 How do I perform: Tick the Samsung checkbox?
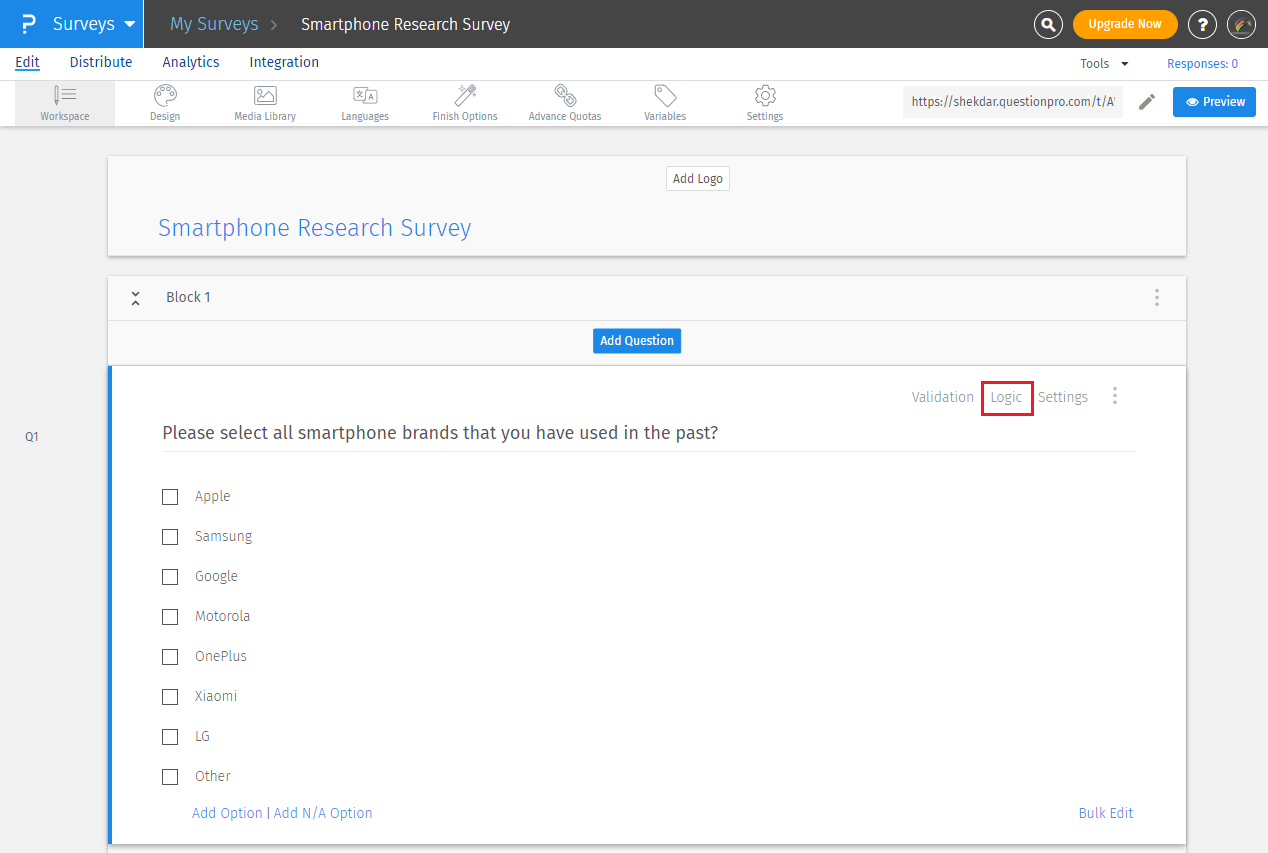coord(170,537)
